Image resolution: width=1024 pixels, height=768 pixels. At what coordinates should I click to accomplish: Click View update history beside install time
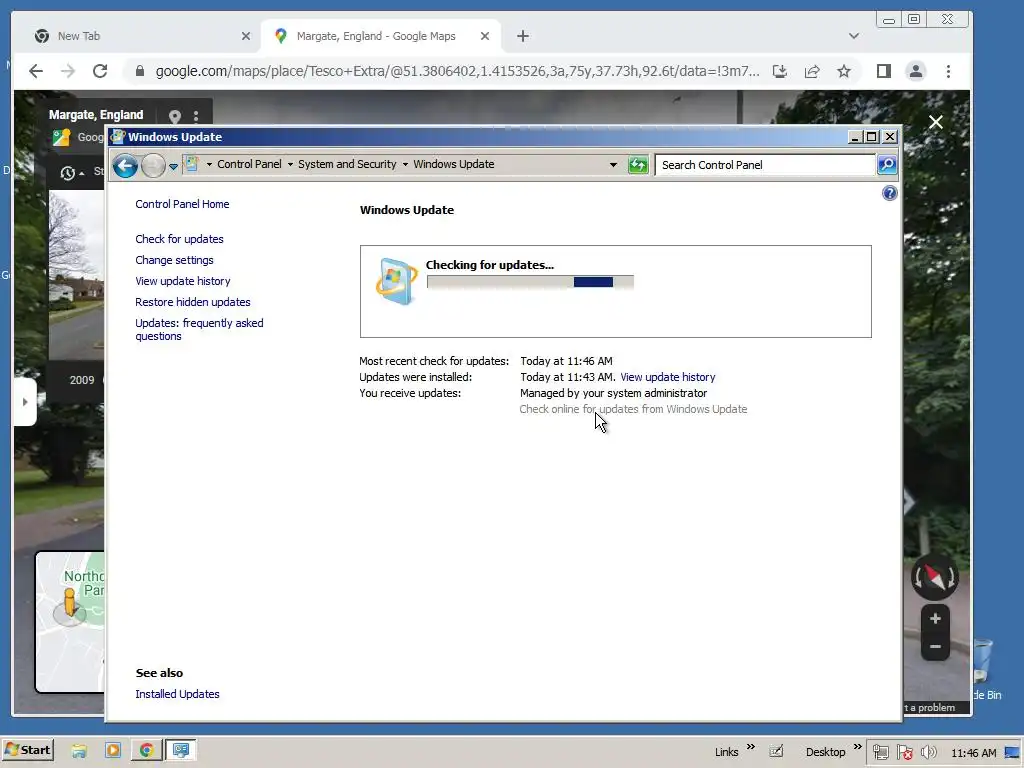(x=667, y=377)
